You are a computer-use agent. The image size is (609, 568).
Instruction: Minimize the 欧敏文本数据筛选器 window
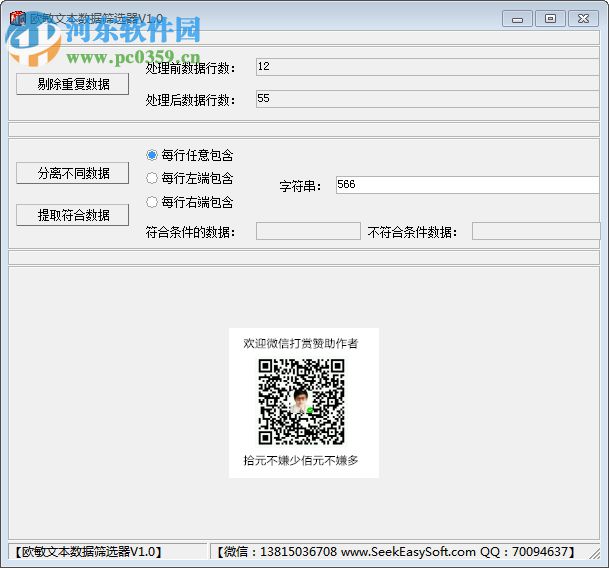click(x=517, y=19)
